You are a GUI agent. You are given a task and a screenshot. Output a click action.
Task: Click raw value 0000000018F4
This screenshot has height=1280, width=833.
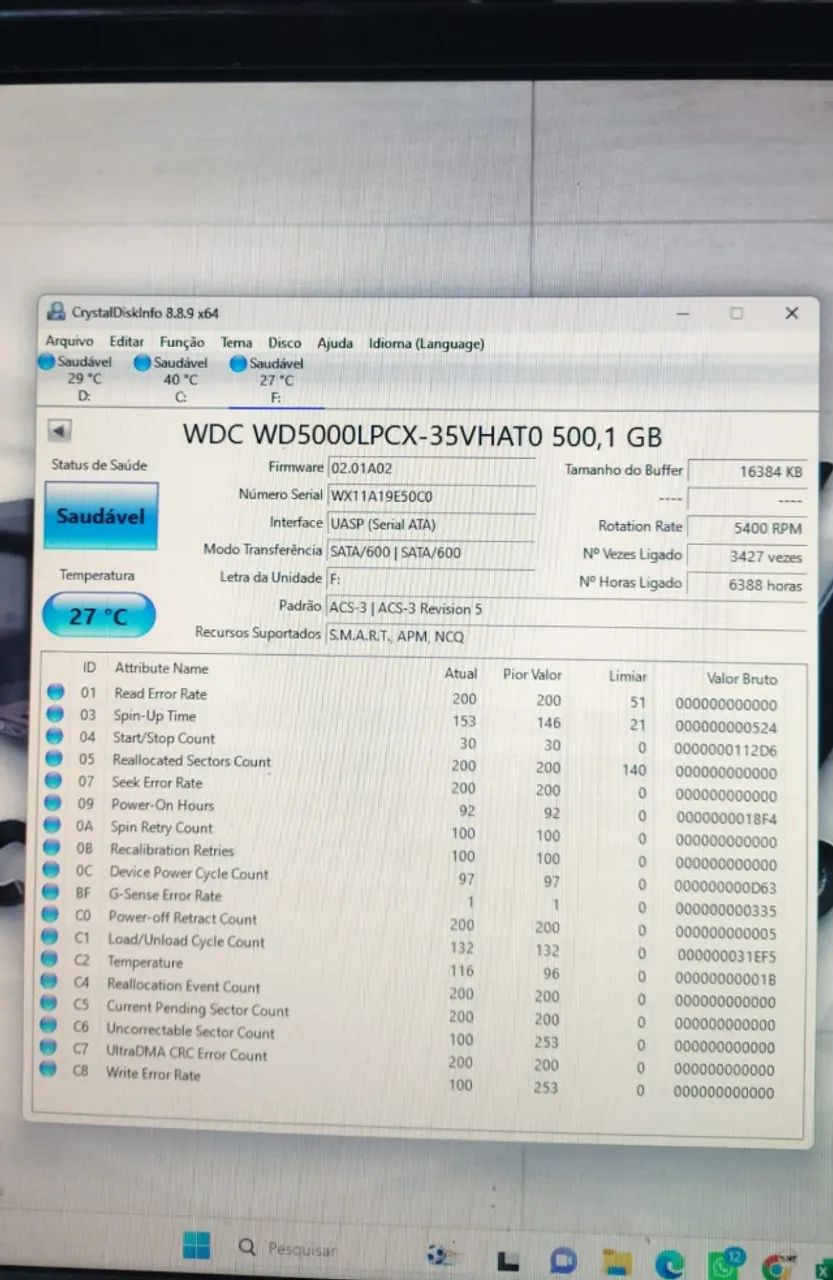(x=726, y=819)
